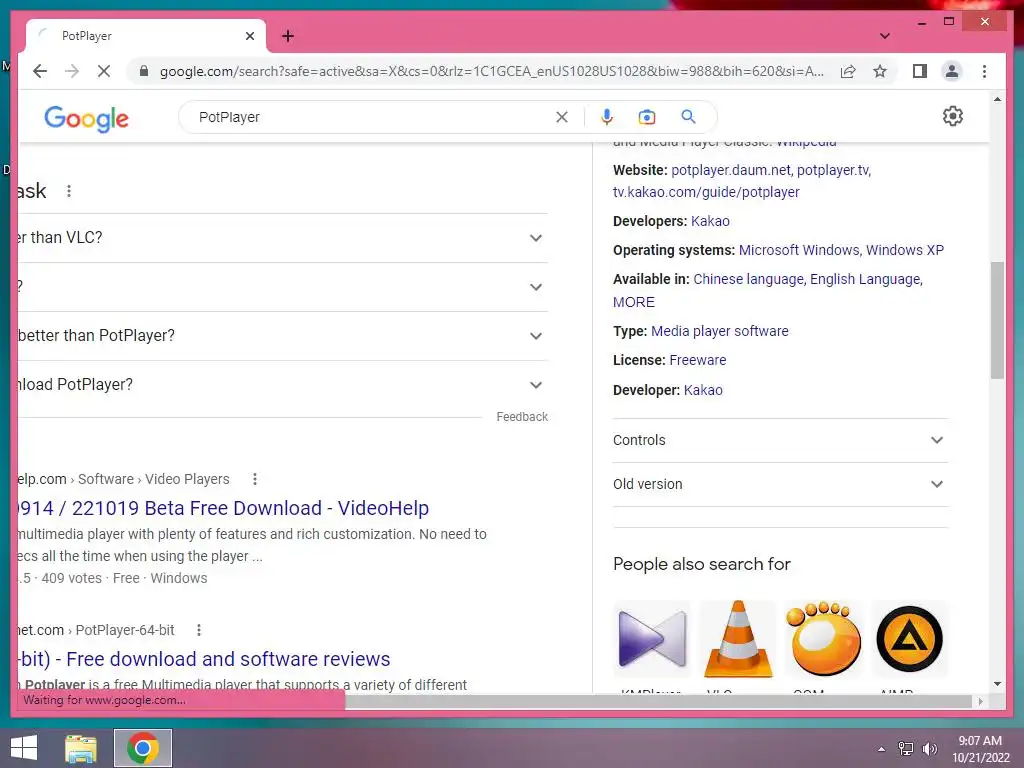Show hidden system tray icons
Screen dimensions: 1024x768
[x=882, y=749]
